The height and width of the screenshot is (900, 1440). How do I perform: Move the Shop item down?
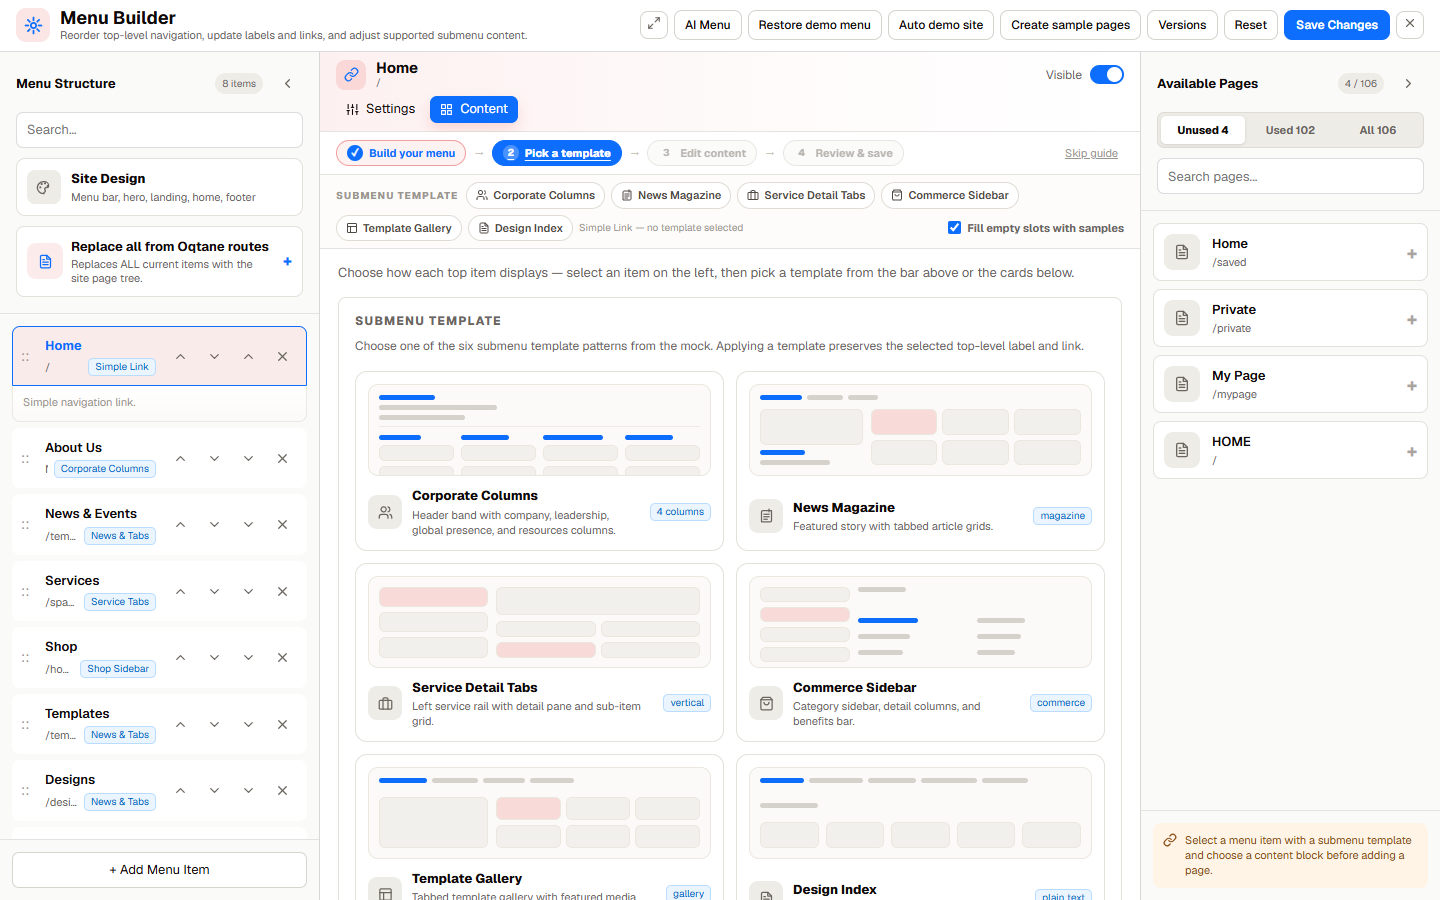click(214, 658)
